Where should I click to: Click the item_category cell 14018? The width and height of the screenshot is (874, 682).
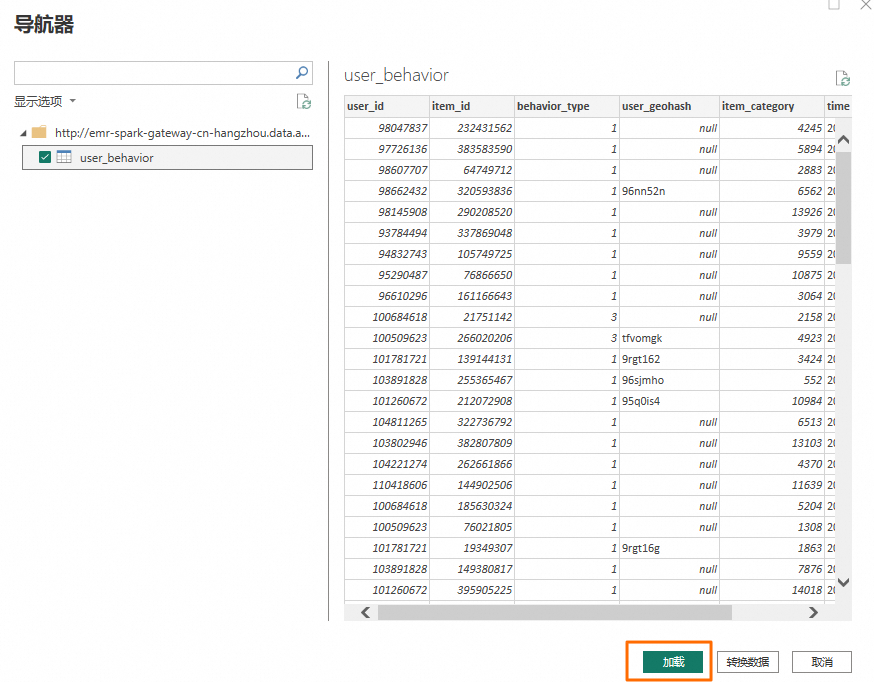click(x=772, y=590)
